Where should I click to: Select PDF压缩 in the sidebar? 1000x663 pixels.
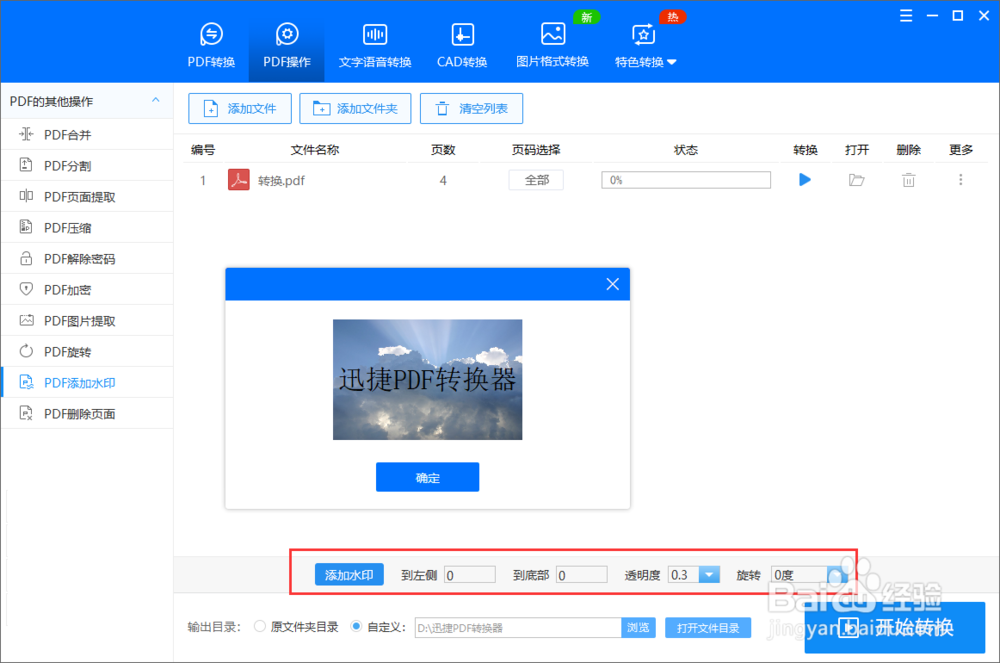pos(87,228)
